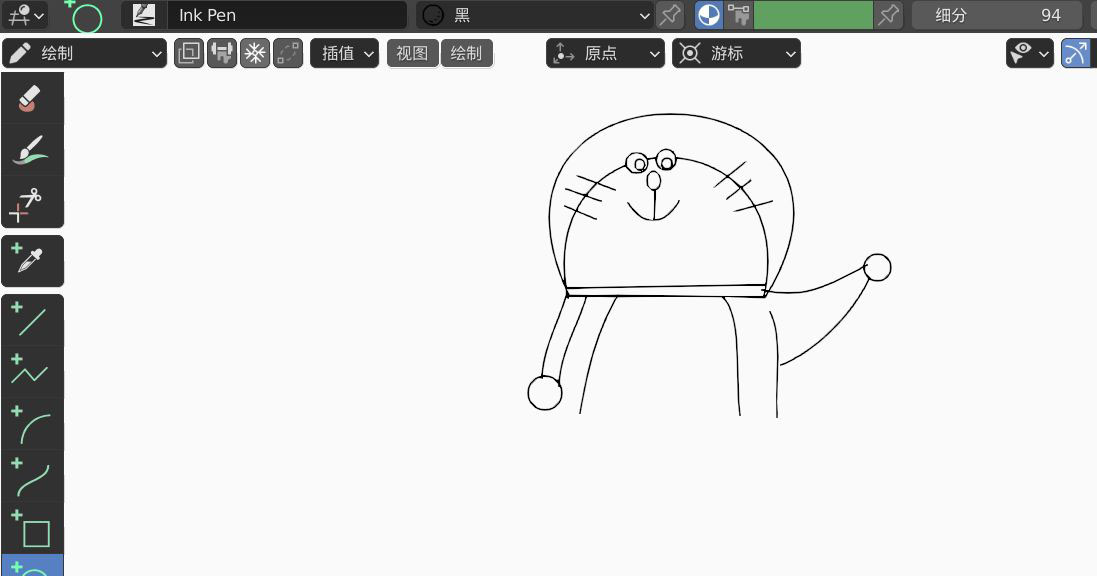1097x576 pixels.
Task: Toggle Draw on Back overlapping-squares icon
Action: coord(189,53)
